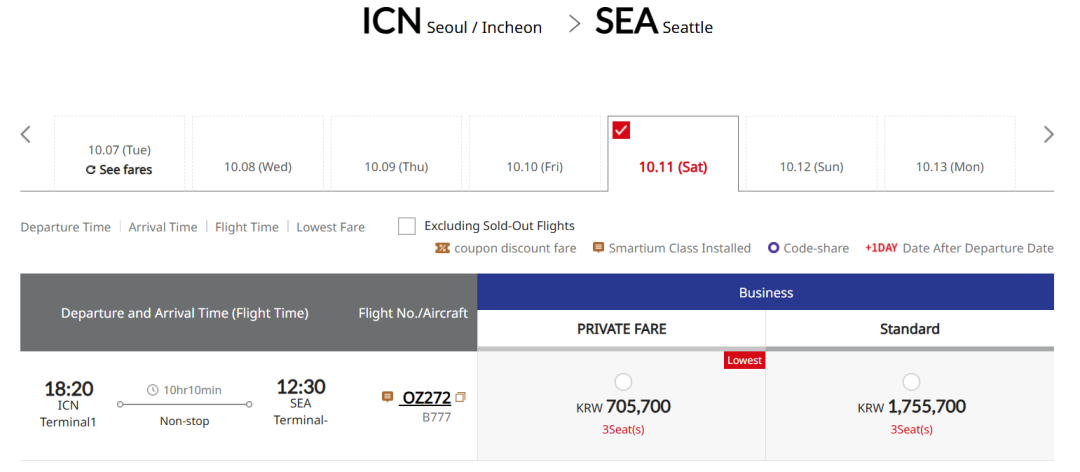Click the Smartium Class icon beside OZ272
The width and height of the screenshot is (1080, 472).
tap(387, 397)
